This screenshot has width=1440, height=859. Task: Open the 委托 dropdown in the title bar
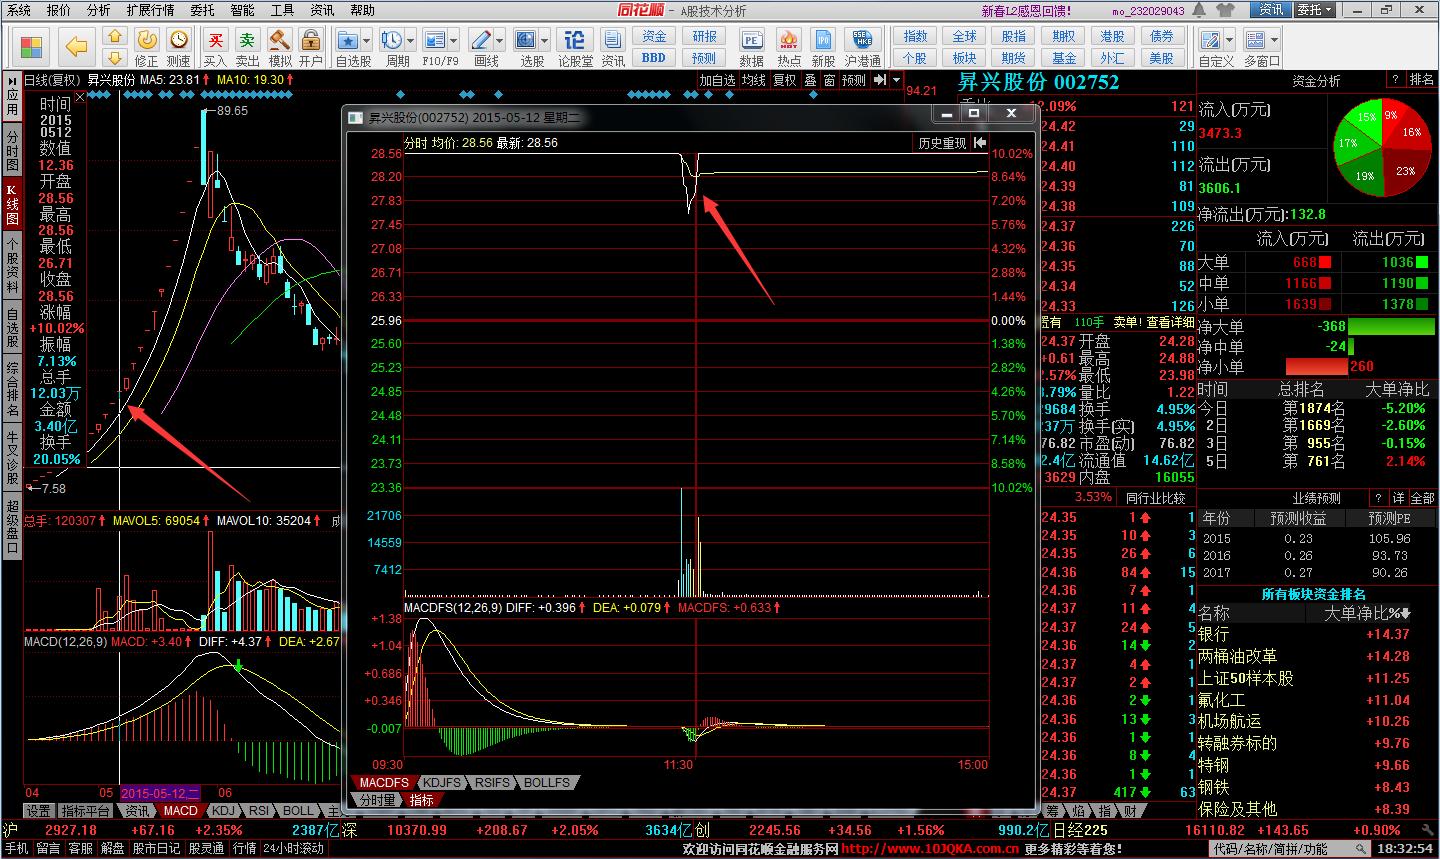tap(1315, 10)
